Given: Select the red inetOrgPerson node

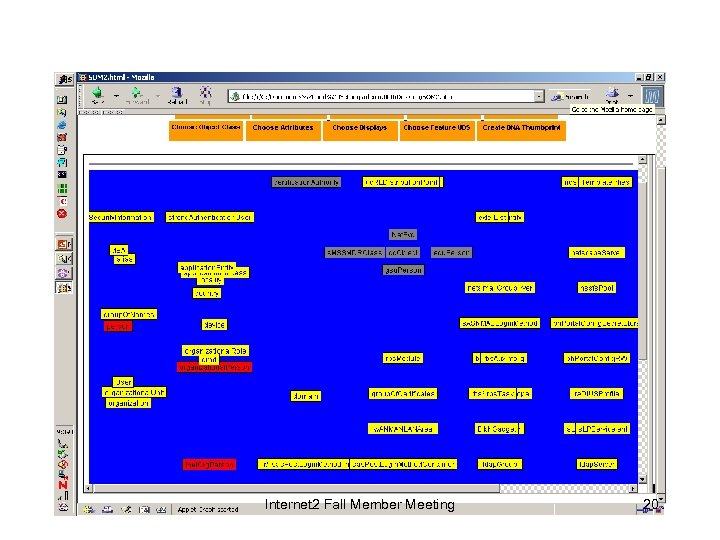Looking at the screenshot, I should 209,465.
